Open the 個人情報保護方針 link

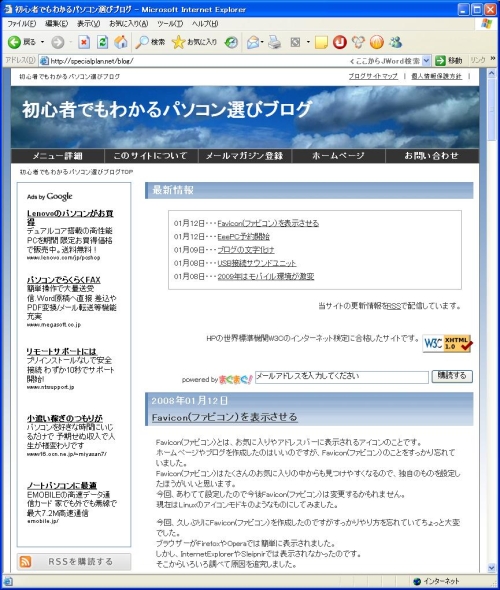pos(436,76)
